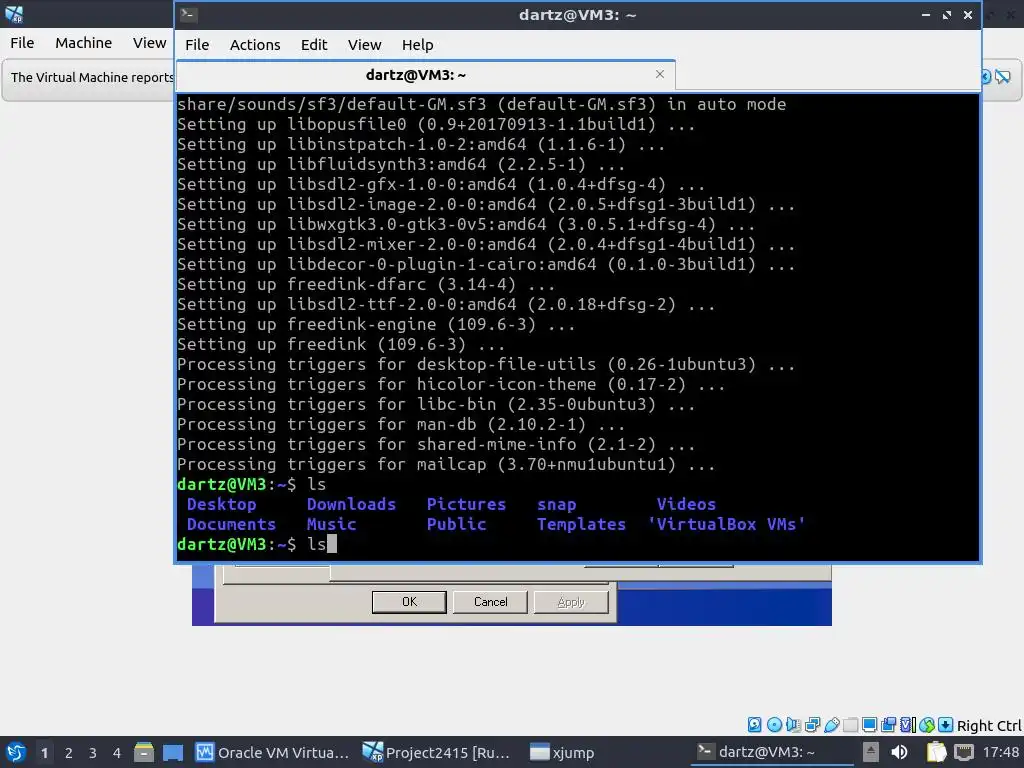
Task: Click the 'Processing triggers for man-db' line
Action: (400, 424)
